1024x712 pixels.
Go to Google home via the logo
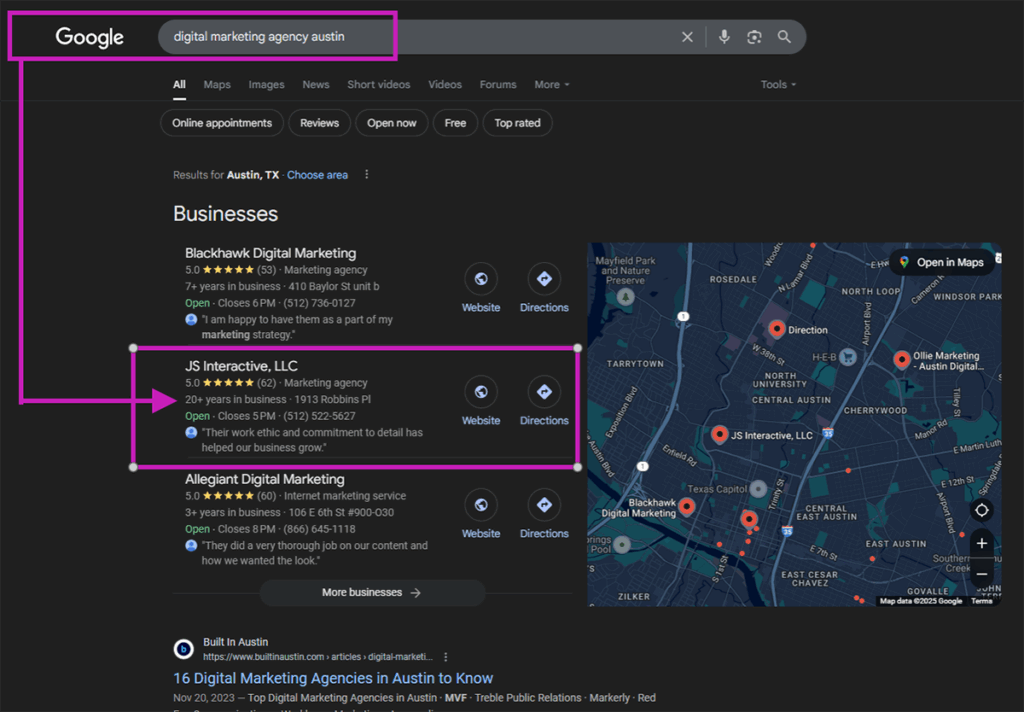tap(89, 37)
